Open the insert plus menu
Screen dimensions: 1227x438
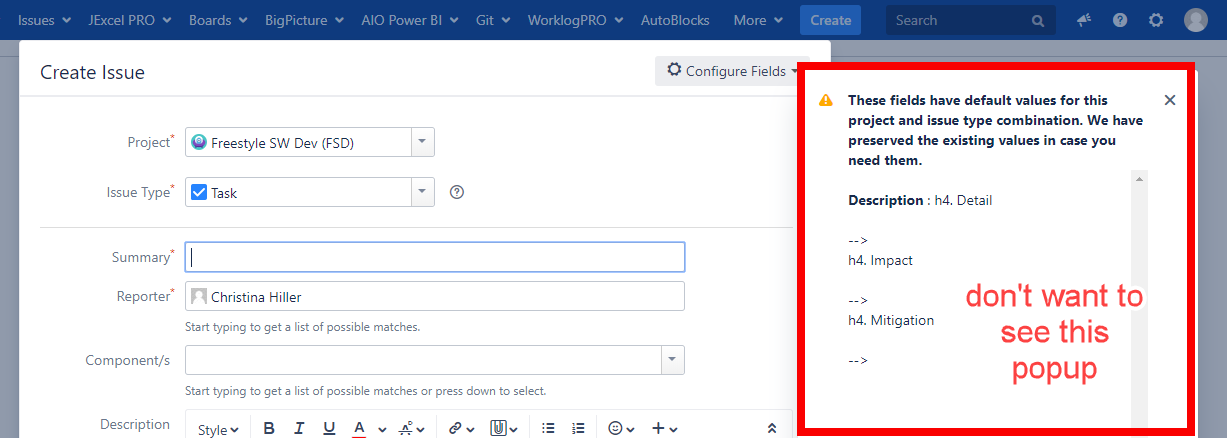point(665,428)
